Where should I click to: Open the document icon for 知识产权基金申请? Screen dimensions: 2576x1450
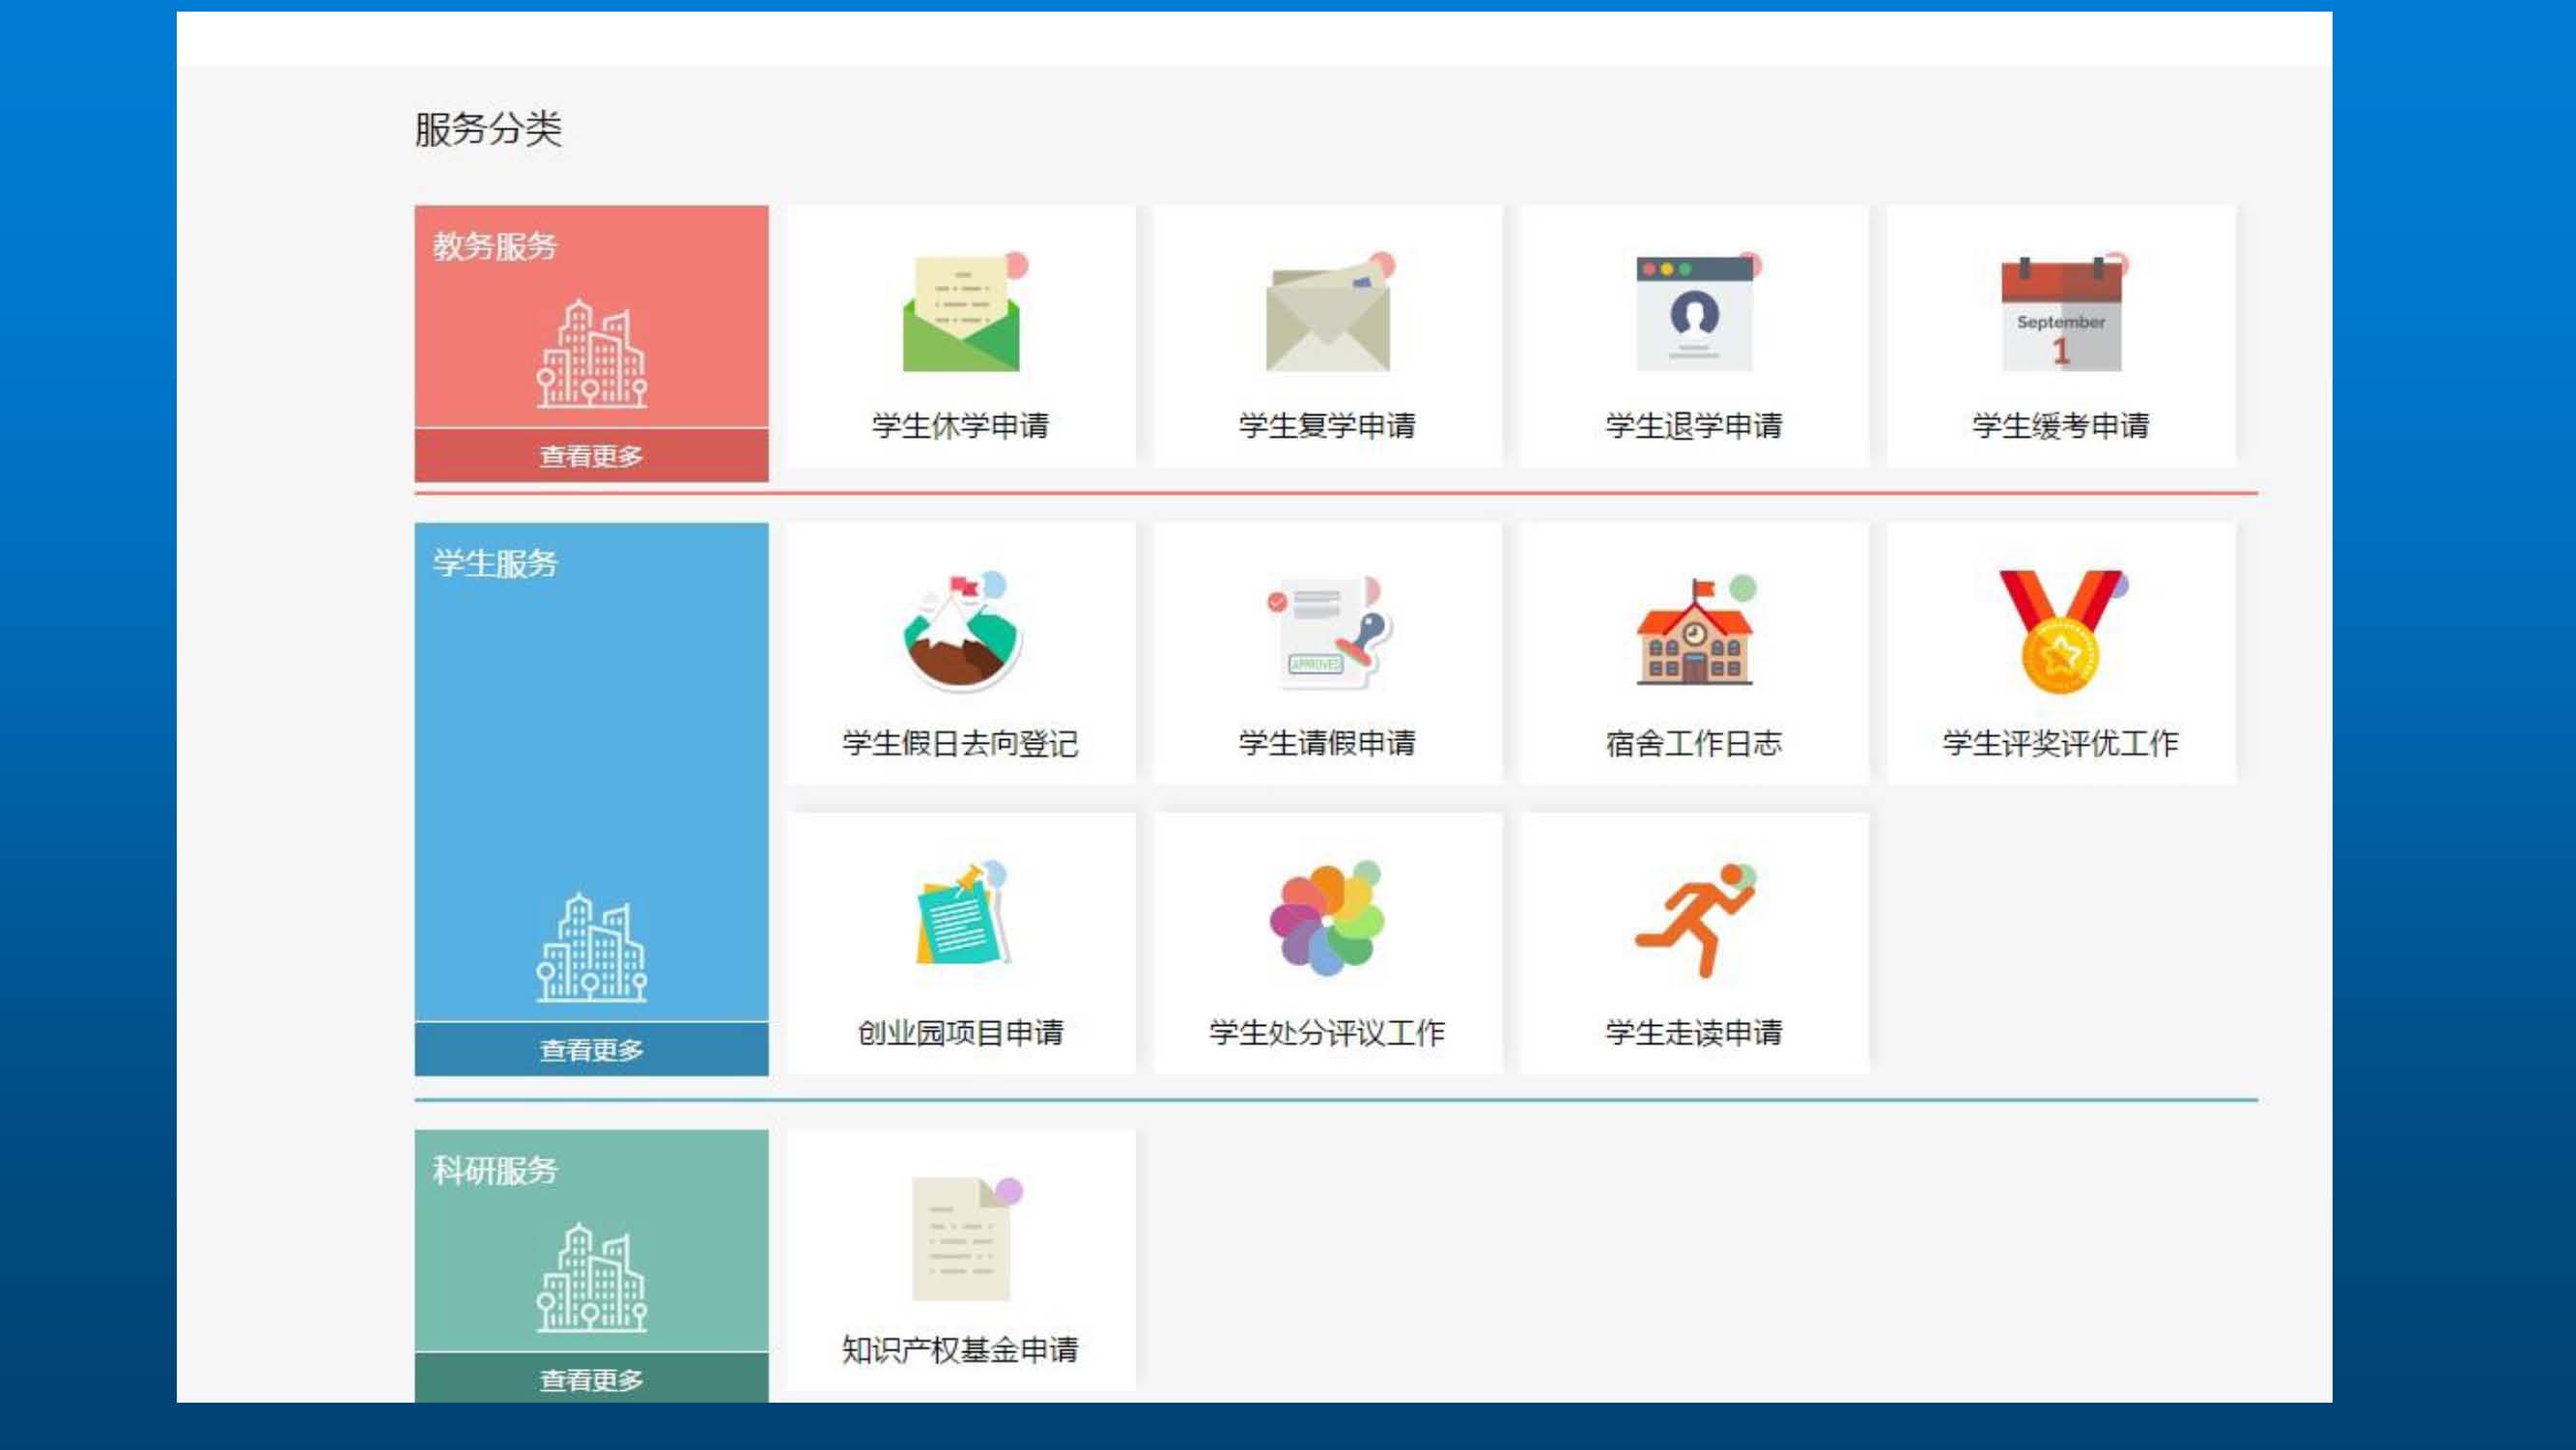pyautogui.click(x=961, y=1238)
